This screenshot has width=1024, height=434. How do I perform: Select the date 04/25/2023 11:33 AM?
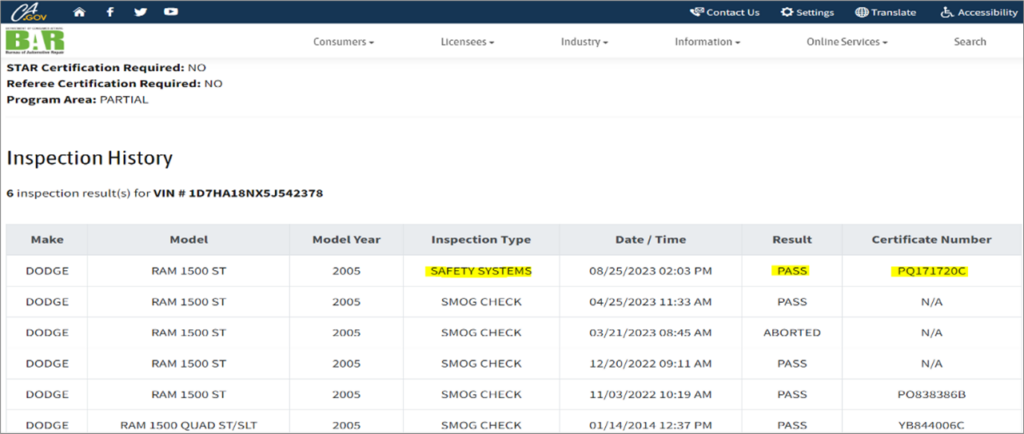click(x=650, y=302)
